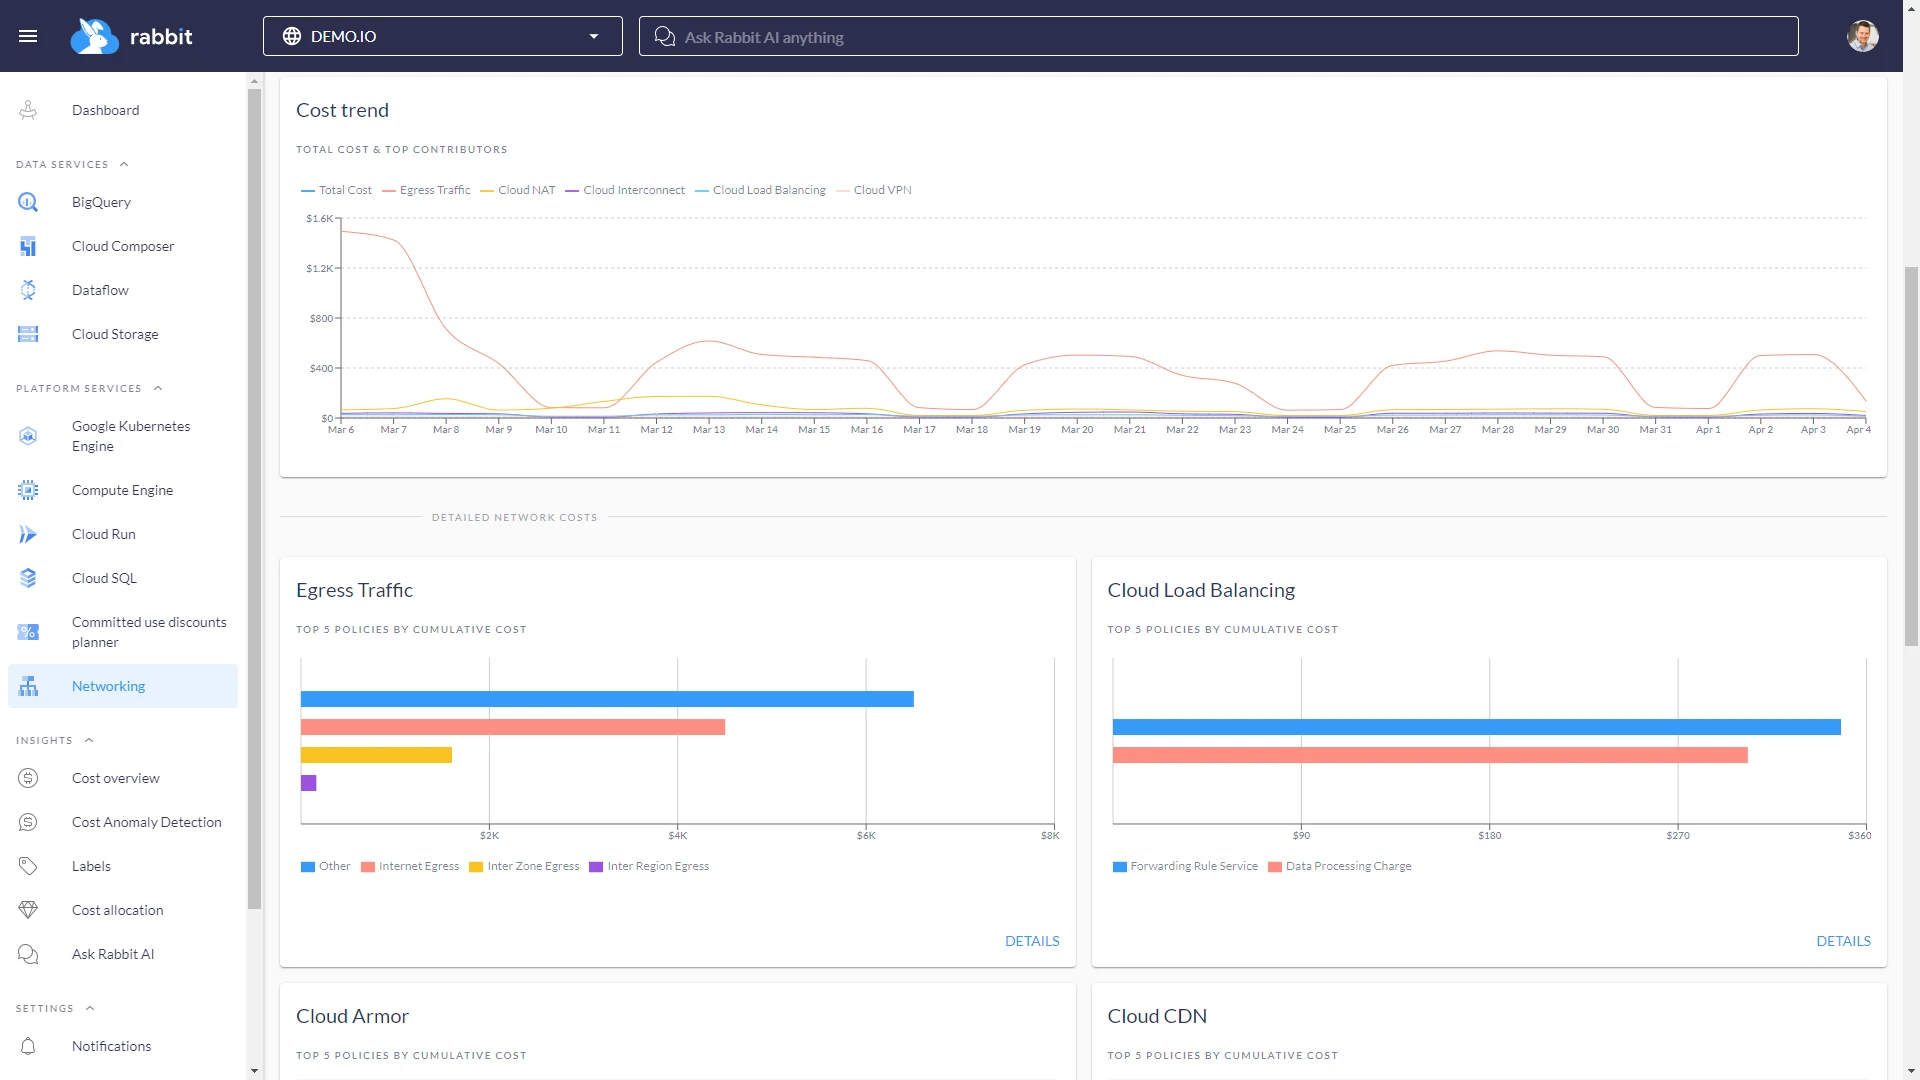
Task: Collapse the DATA SERVICES section
Action: coord(124,164)
